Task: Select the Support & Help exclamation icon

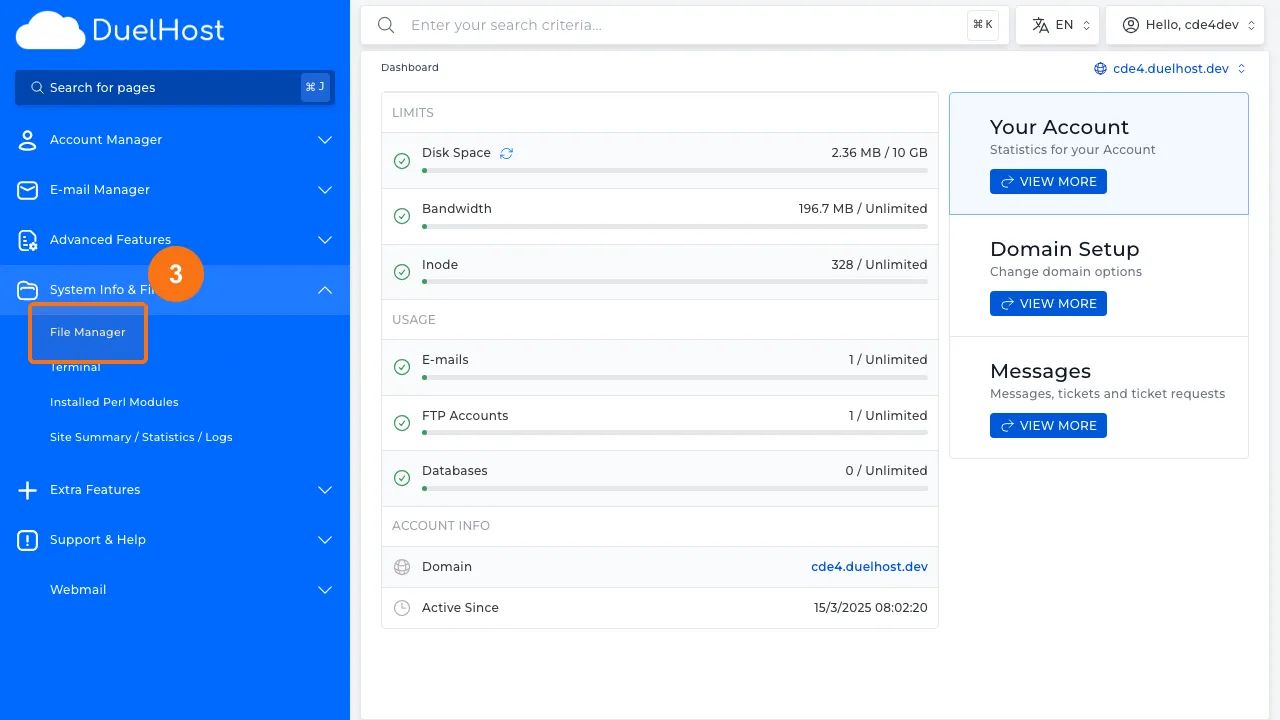Action: (27, 540)
